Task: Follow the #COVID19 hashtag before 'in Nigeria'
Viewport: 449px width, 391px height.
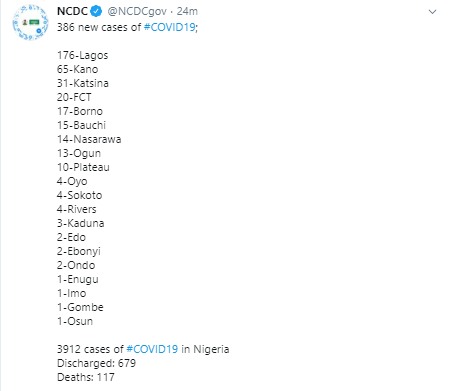Action: coord(152,349)
